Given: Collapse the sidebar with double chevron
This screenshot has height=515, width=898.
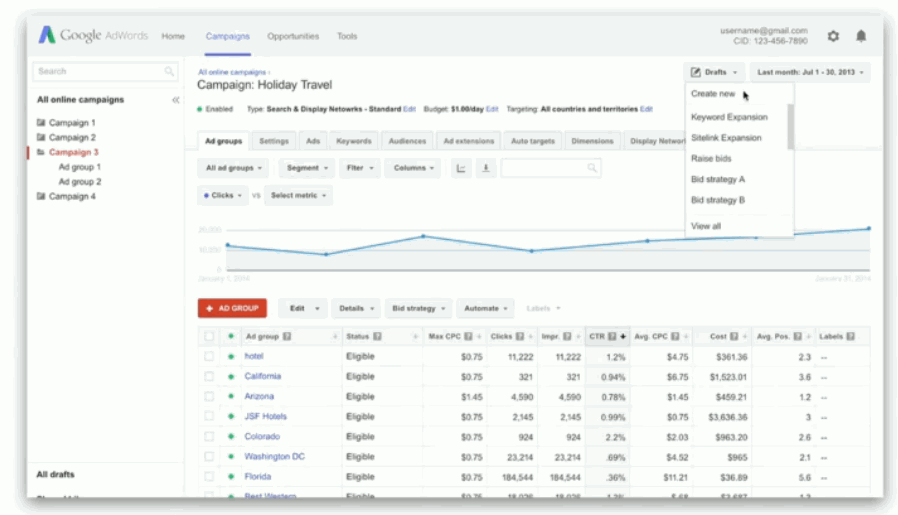Looking at the screenshot, I should pos(176,100).
